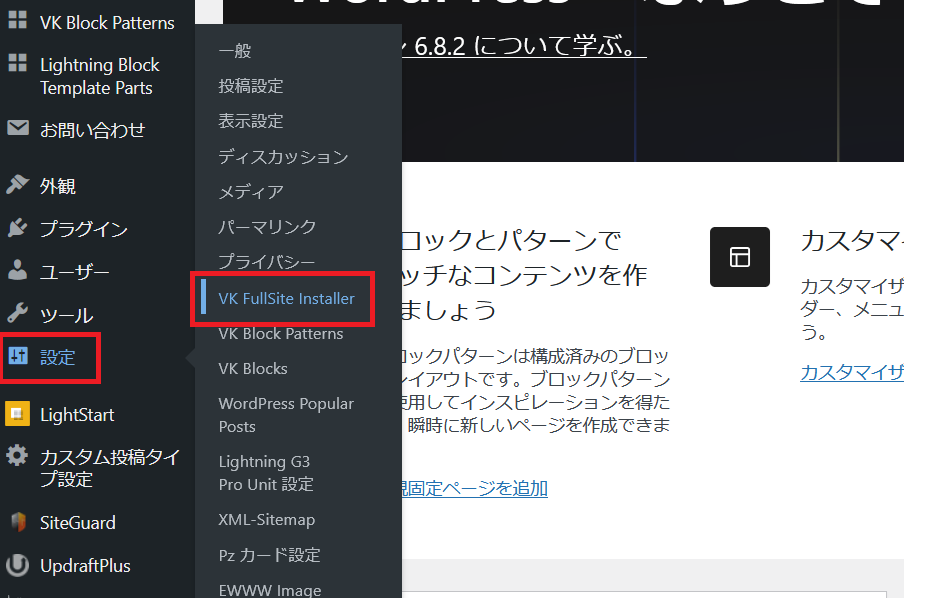Open the プラグイン menu
Viewport: 936px width, 598px height.
coord(84,229)
